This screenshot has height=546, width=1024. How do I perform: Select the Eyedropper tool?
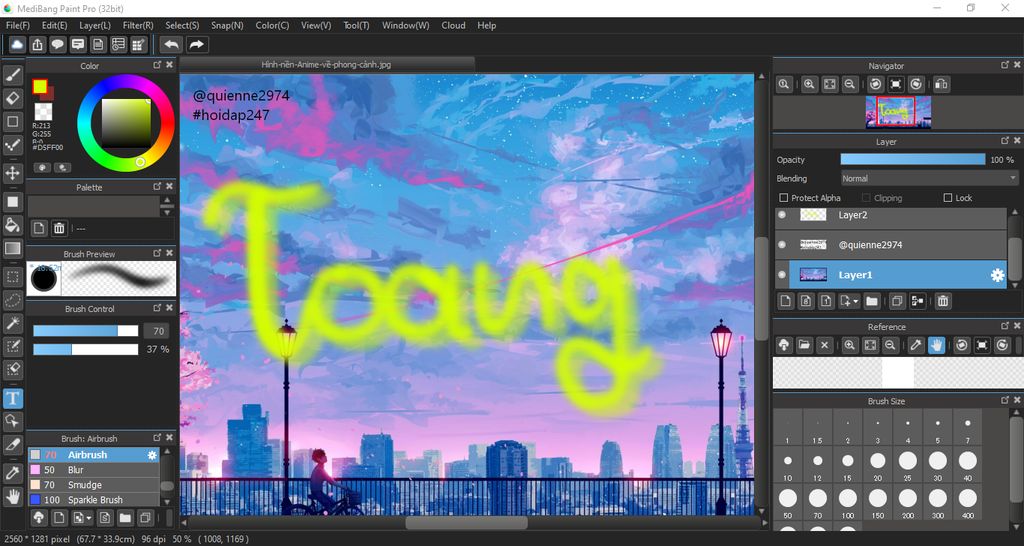[x=12, y=474]
